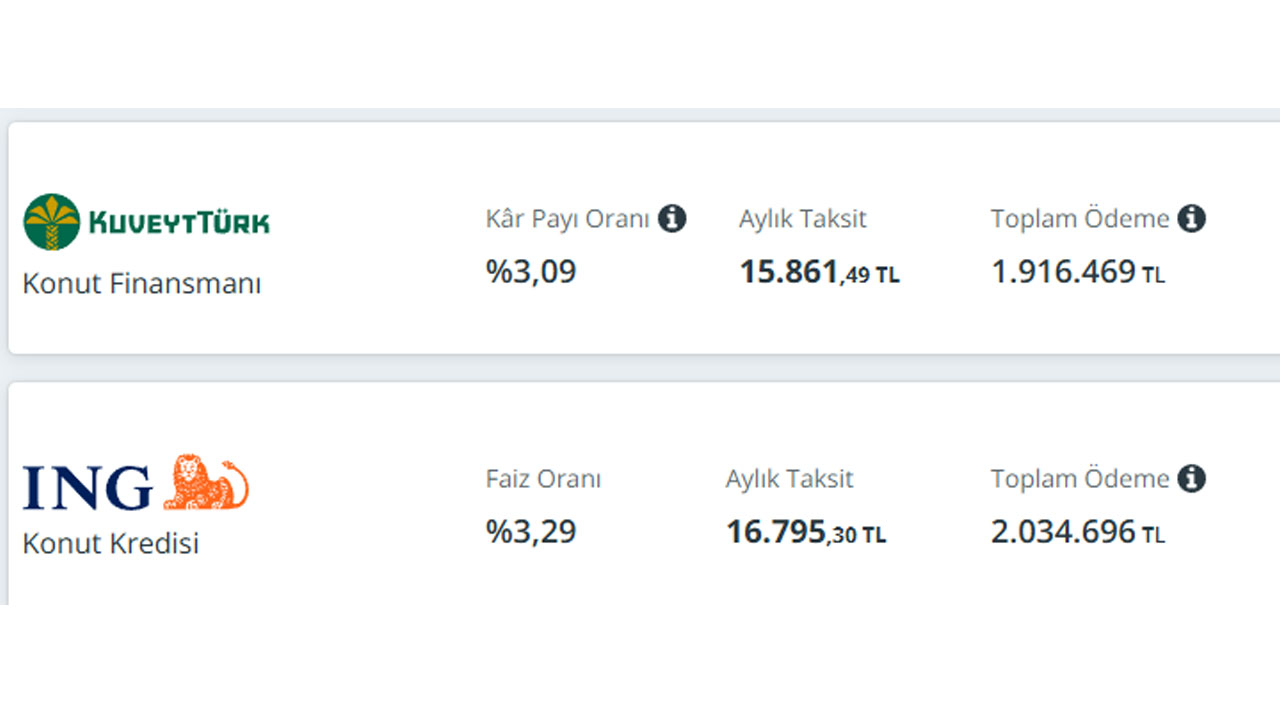Select the Faiz Oranı label
The image size is (1280, 720).
(x=544, y=479)
